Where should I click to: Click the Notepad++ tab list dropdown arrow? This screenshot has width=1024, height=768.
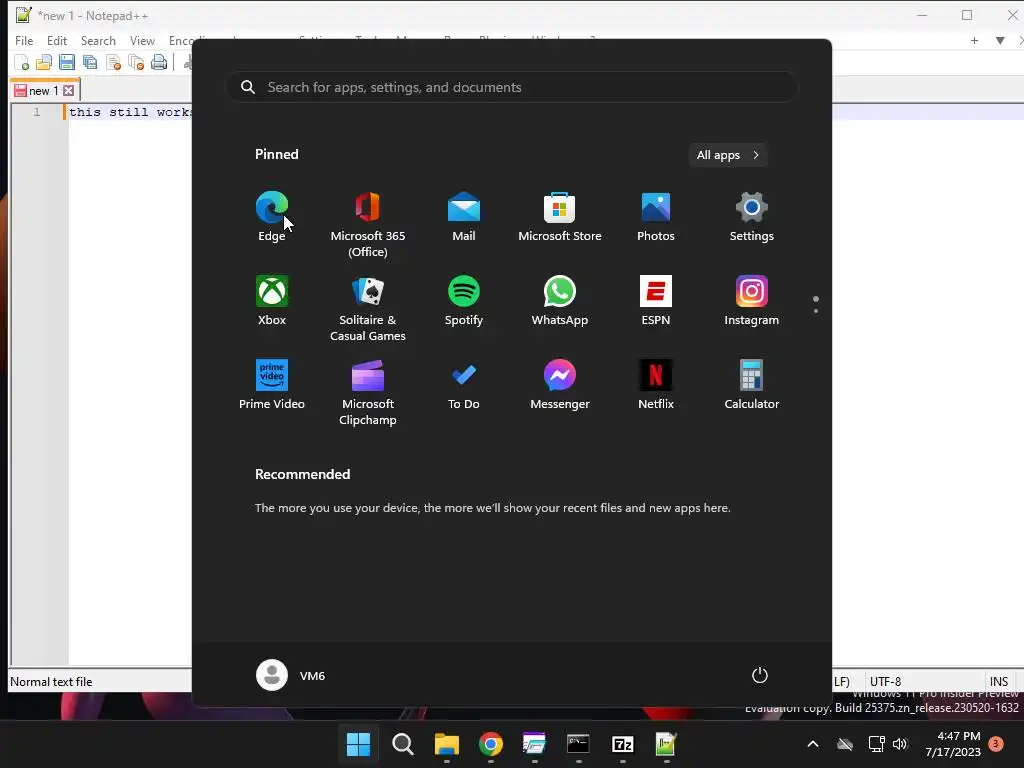point(1000,40)
